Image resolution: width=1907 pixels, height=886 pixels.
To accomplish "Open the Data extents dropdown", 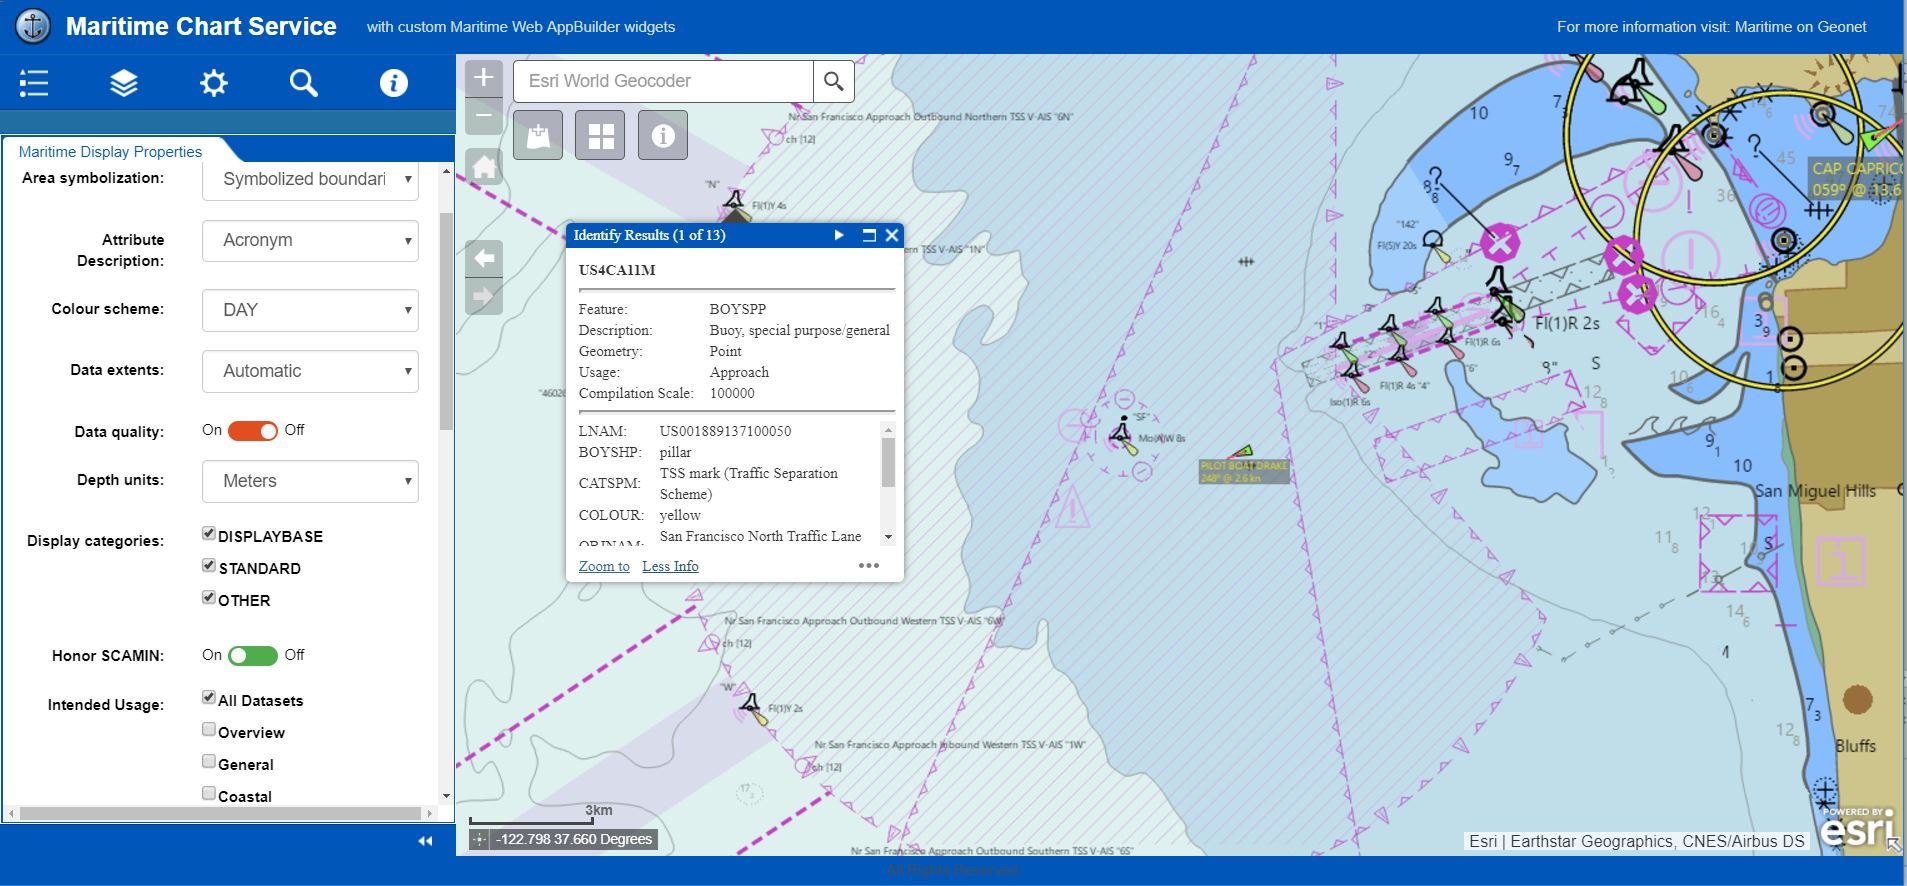I will click(310, 372).
